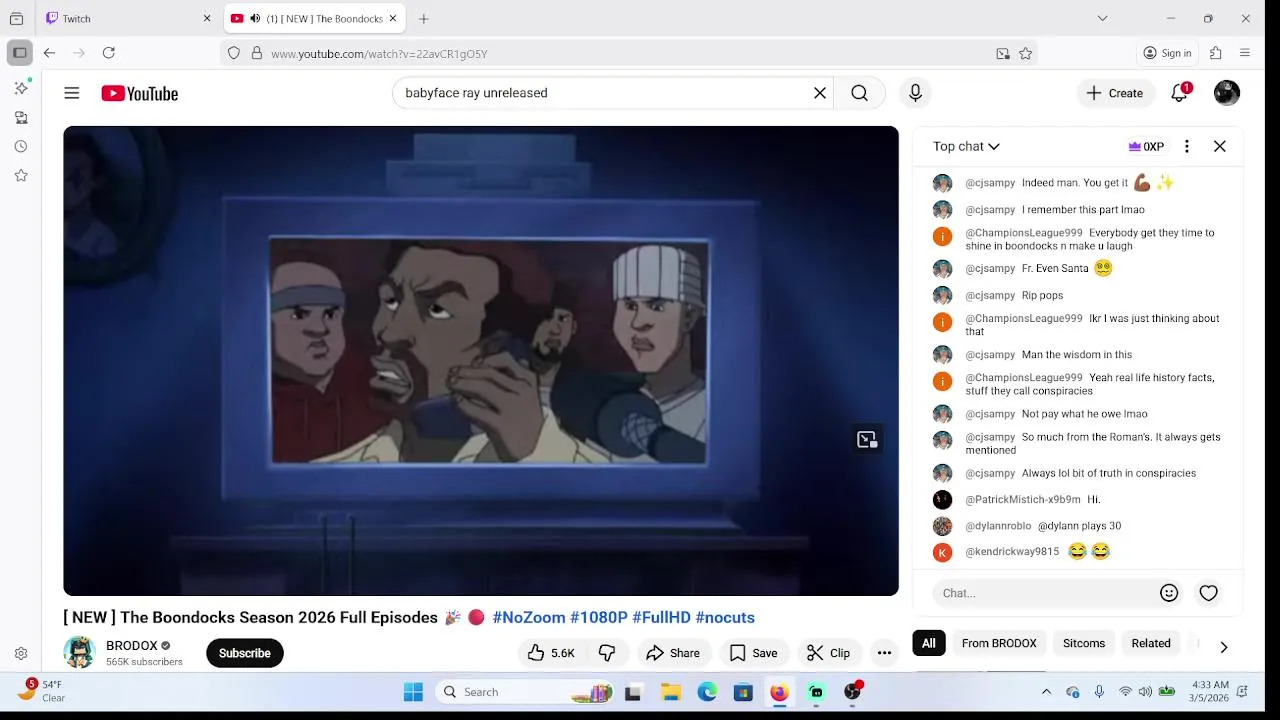Click the Create button
The height and width of the screenshot is (720, 1280).
pyautogui.click(x=1115, y=93)
